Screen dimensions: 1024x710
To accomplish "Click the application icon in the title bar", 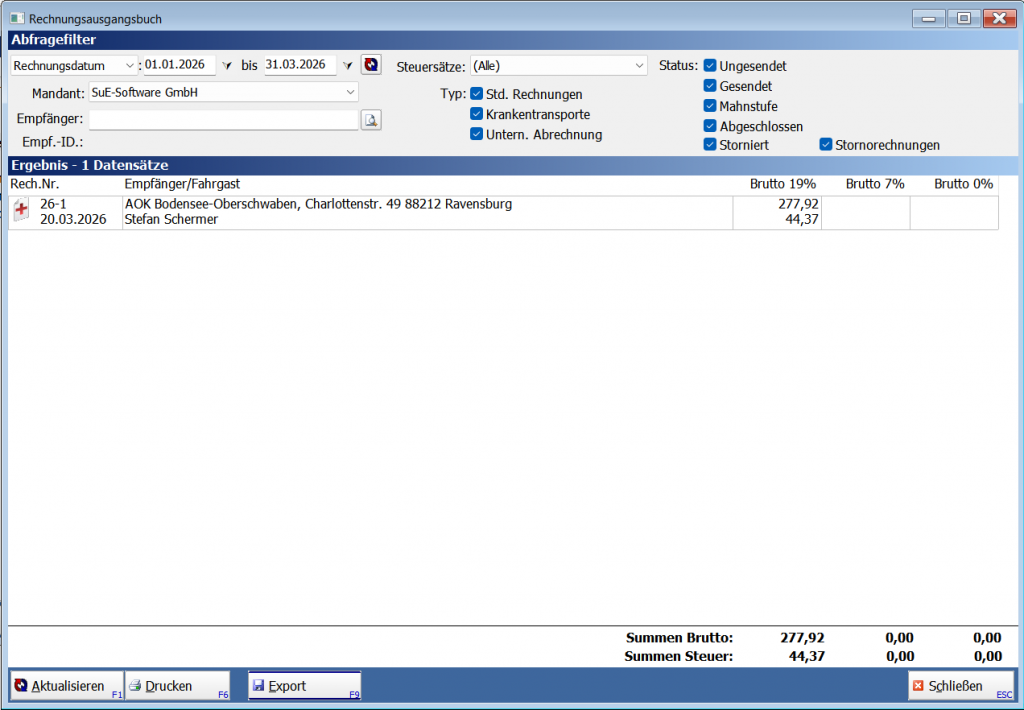I will click(16, 18).
